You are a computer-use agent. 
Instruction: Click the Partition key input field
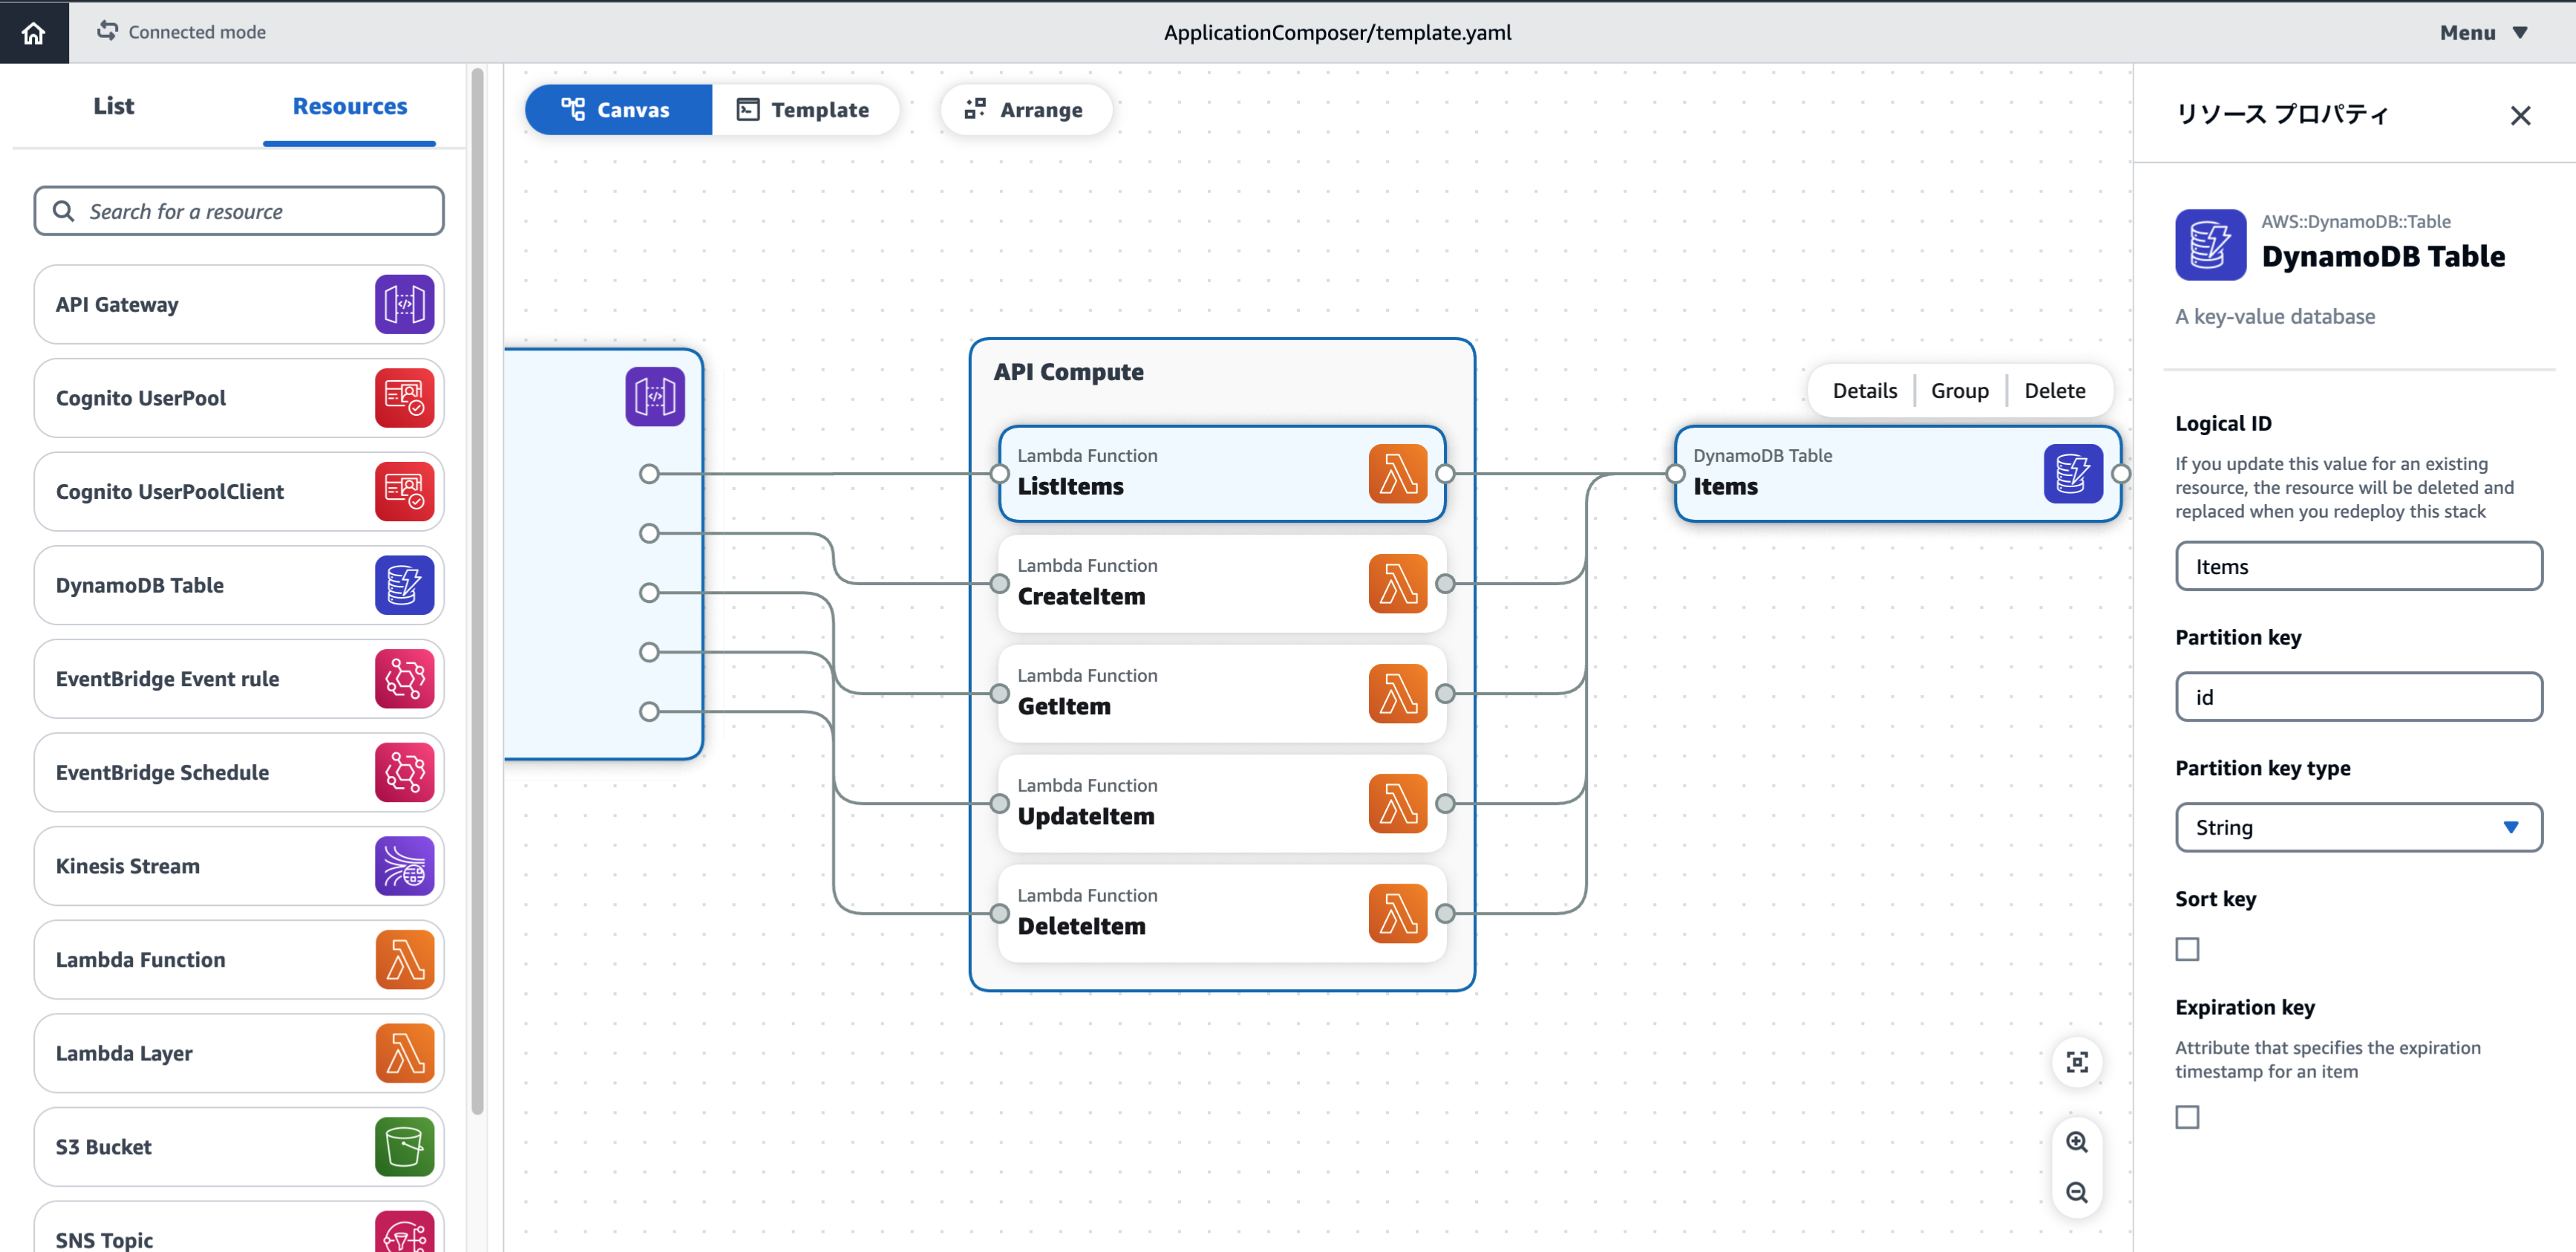2358,697
